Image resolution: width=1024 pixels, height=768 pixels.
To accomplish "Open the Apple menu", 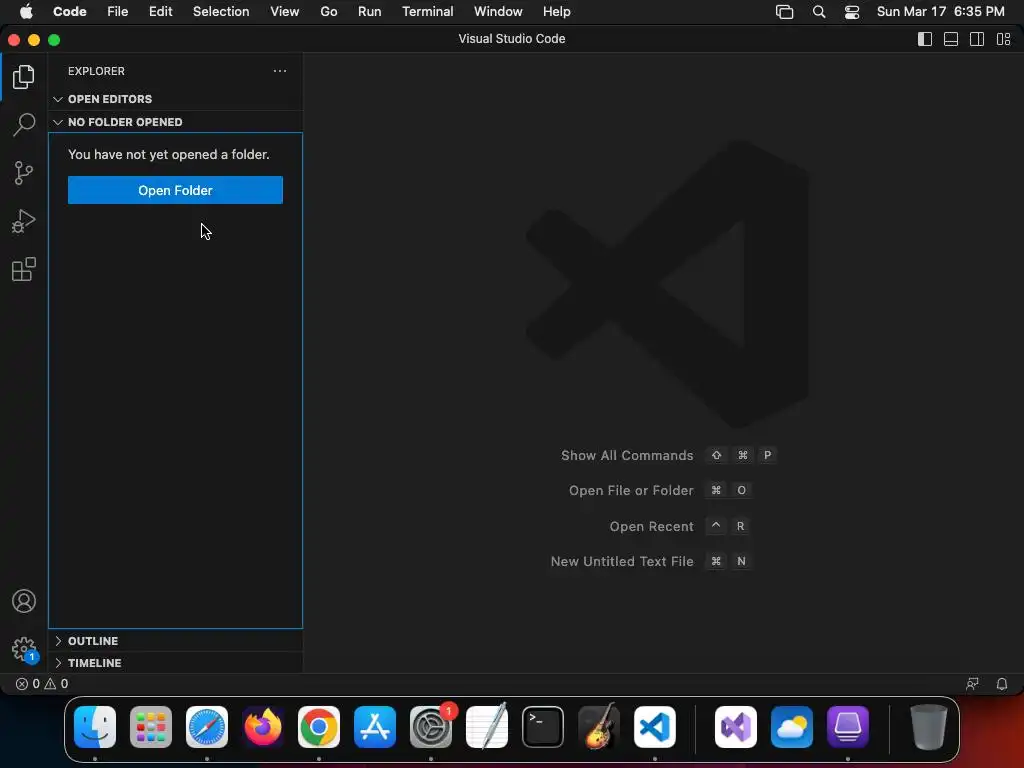I will tap(26, 12).
